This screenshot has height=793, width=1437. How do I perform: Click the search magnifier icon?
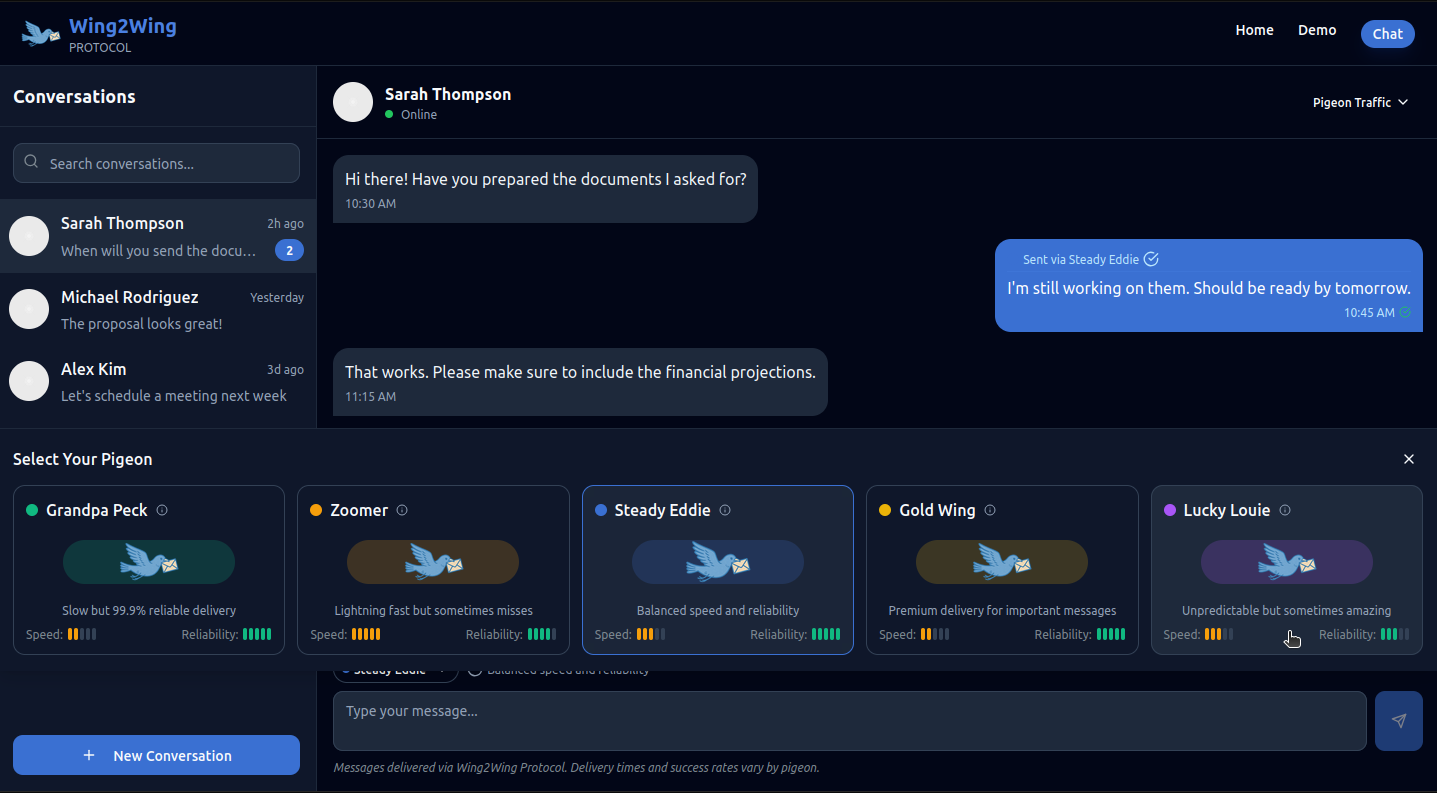(x=31, y=162)
